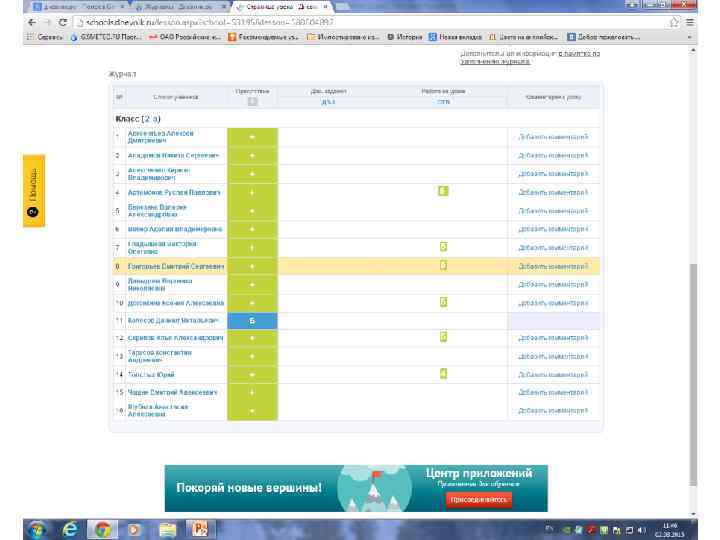
Task: Open the отв work column link
Action: (443, 102)
